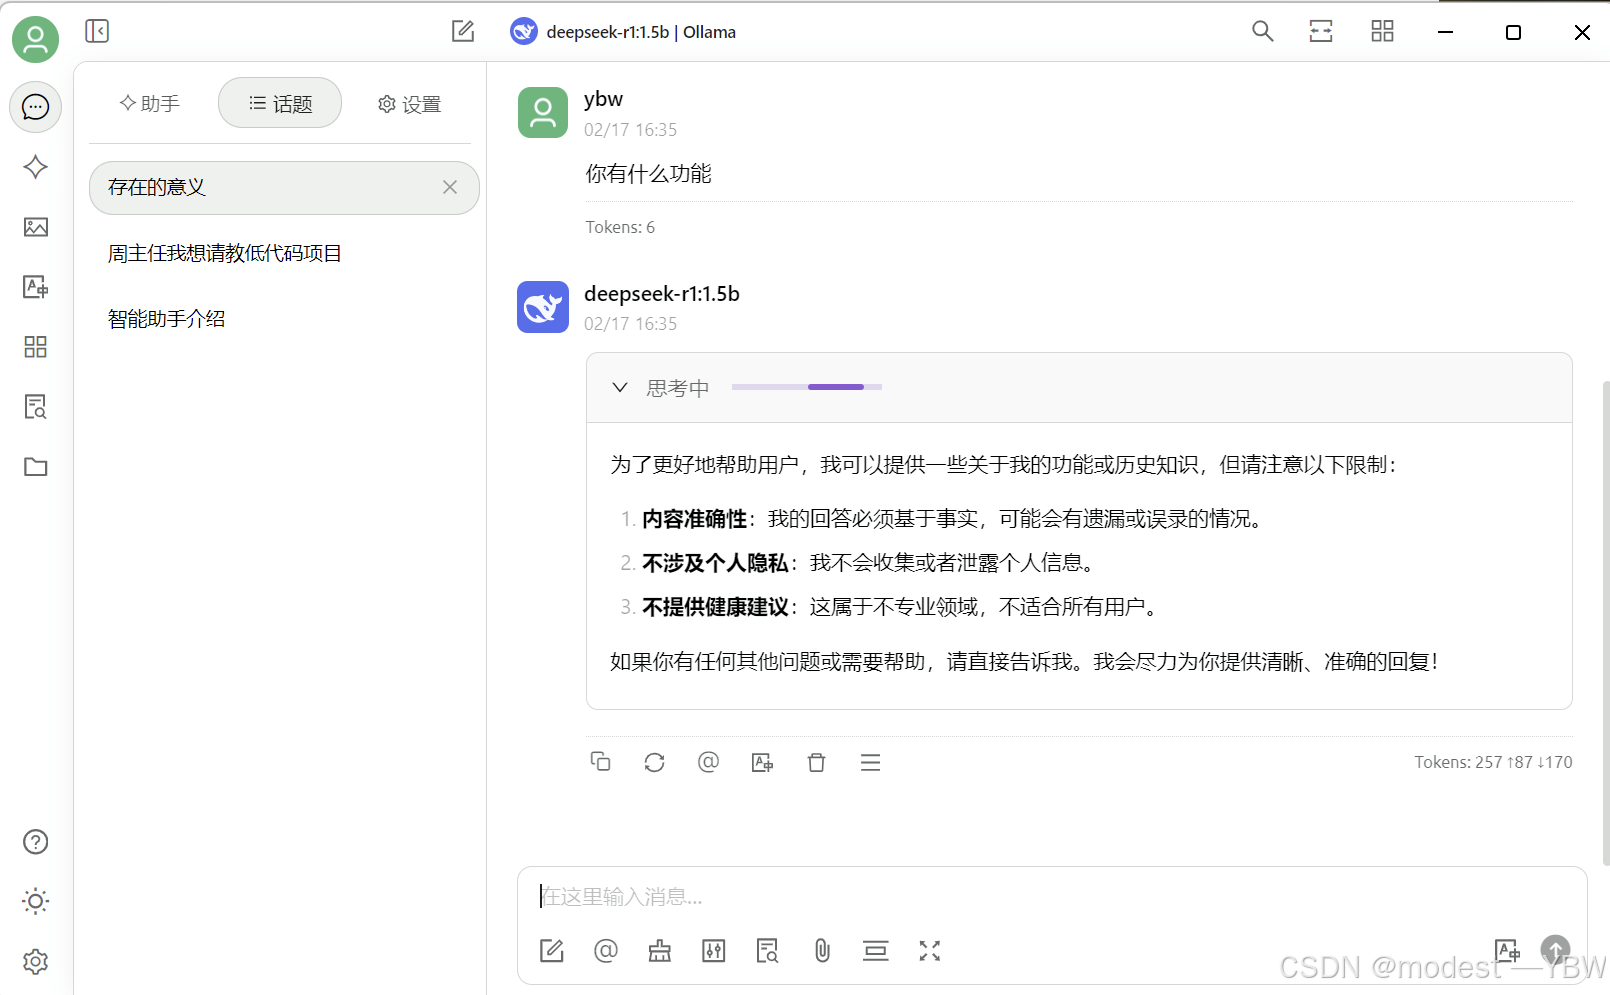Collapse the 思考中 thinking section
This screenshot has width=1610, height=995.
[619, 387]
